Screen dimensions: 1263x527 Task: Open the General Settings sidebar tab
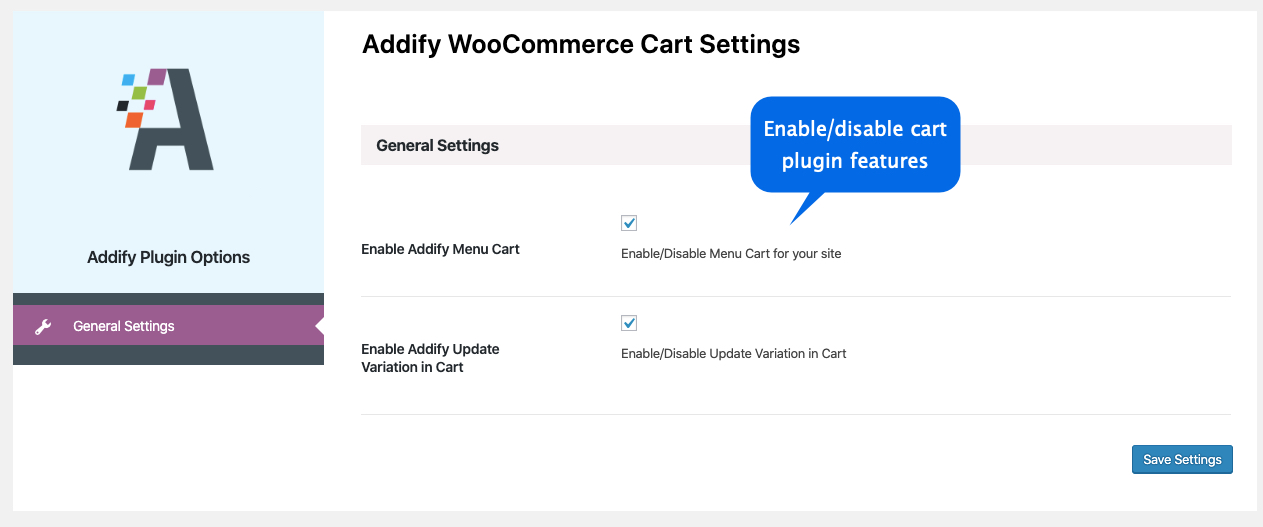[x=124, y=326]
